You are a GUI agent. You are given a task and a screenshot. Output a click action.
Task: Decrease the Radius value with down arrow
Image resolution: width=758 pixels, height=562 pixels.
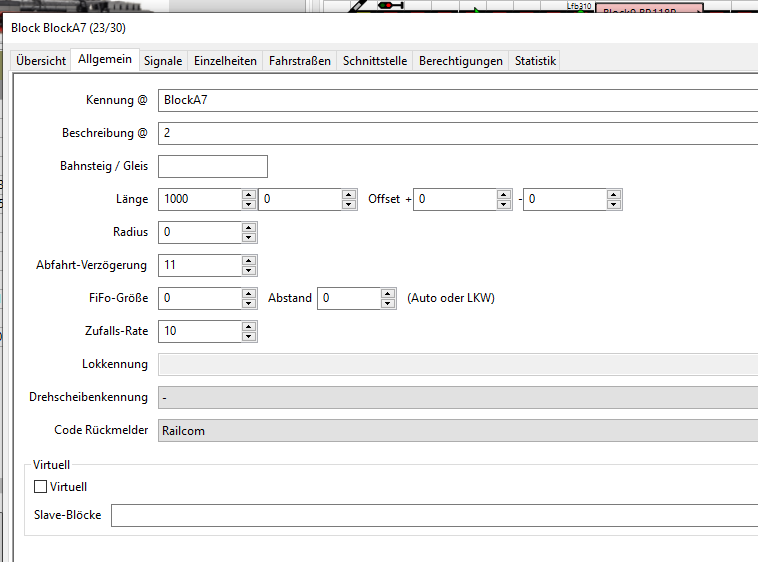[249, 238]
